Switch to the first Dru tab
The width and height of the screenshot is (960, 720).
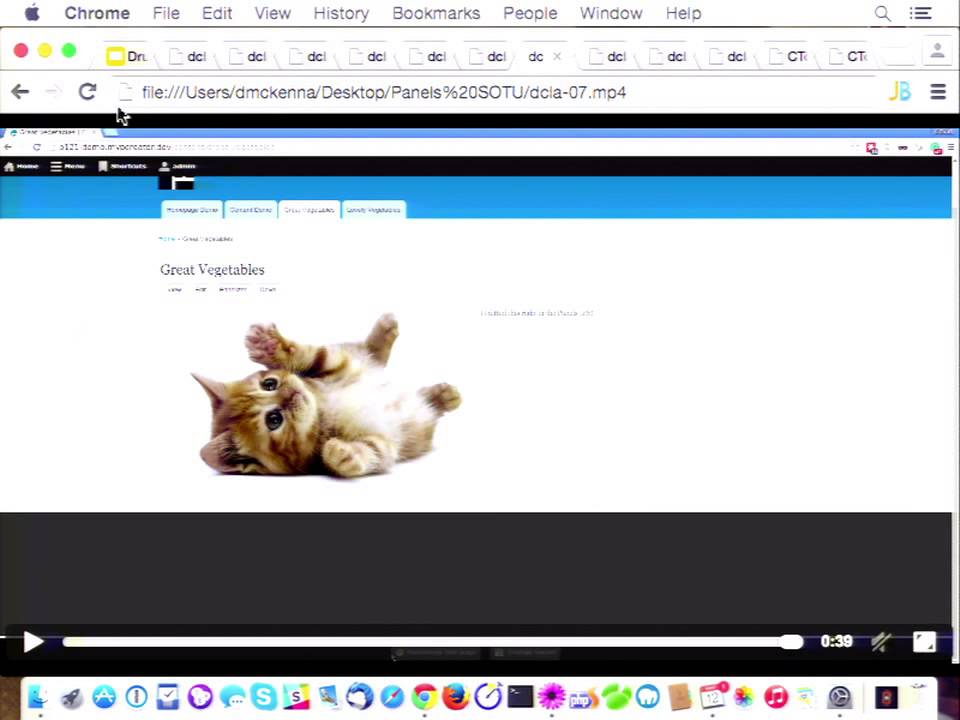(127, 56)
